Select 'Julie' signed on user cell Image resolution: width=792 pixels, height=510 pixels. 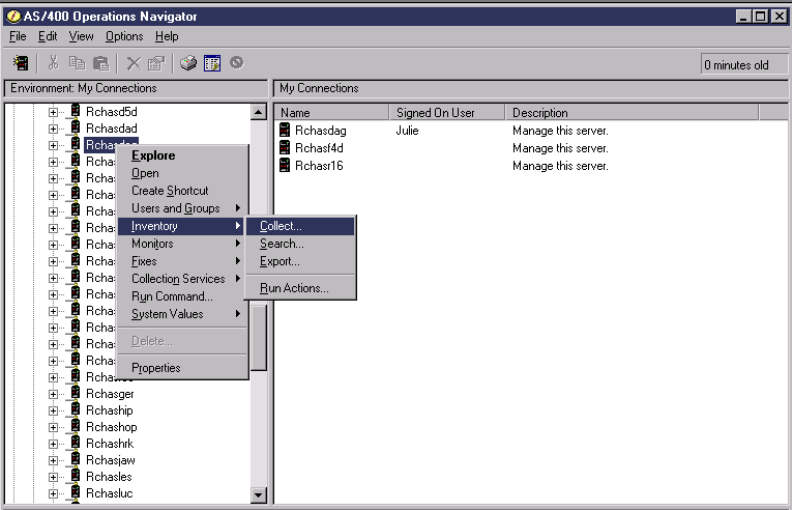407,130
